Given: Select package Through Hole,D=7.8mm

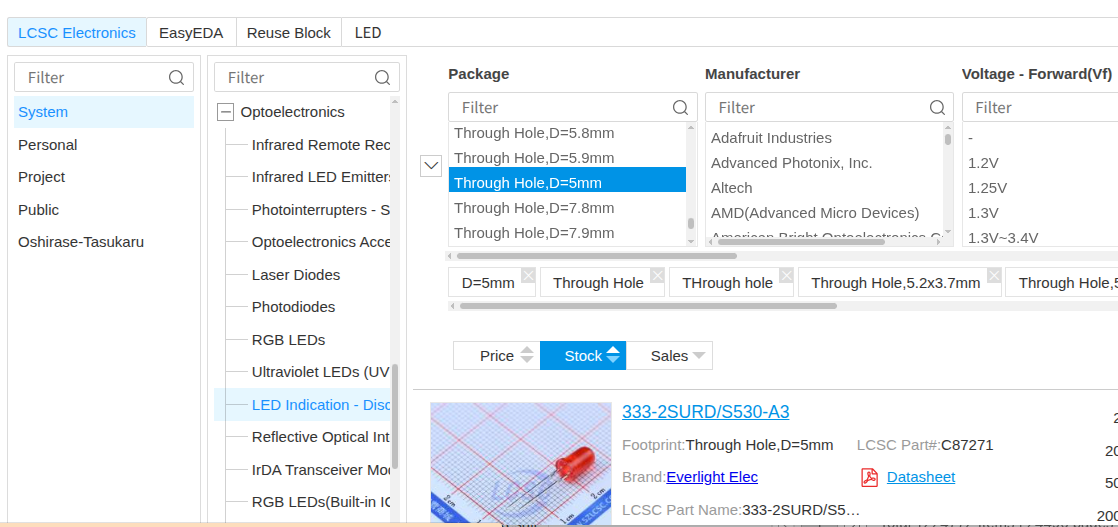Looking at the screenshot, I should (568, 208).
